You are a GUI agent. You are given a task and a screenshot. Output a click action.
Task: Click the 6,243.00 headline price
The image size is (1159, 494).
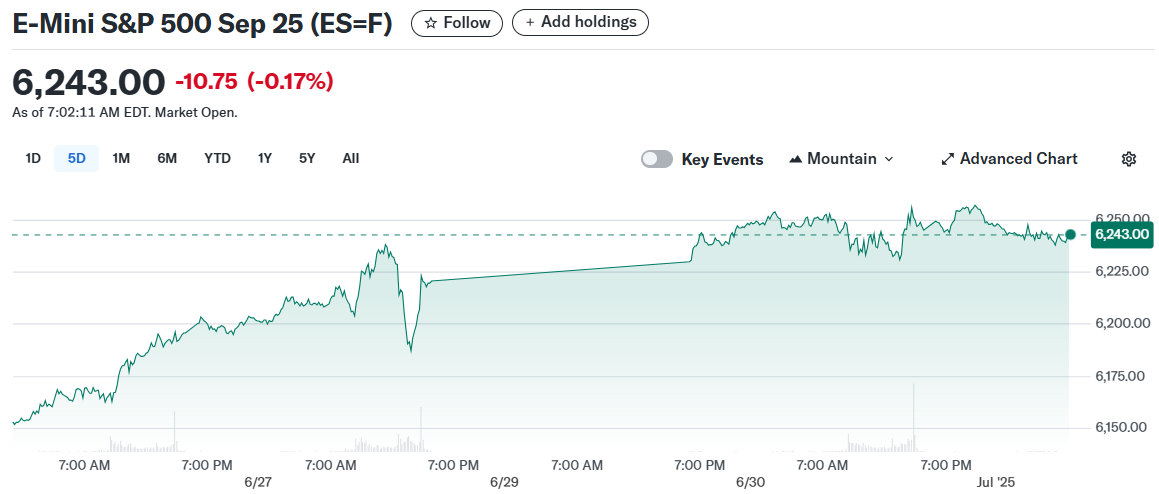(x=89, y=82)
